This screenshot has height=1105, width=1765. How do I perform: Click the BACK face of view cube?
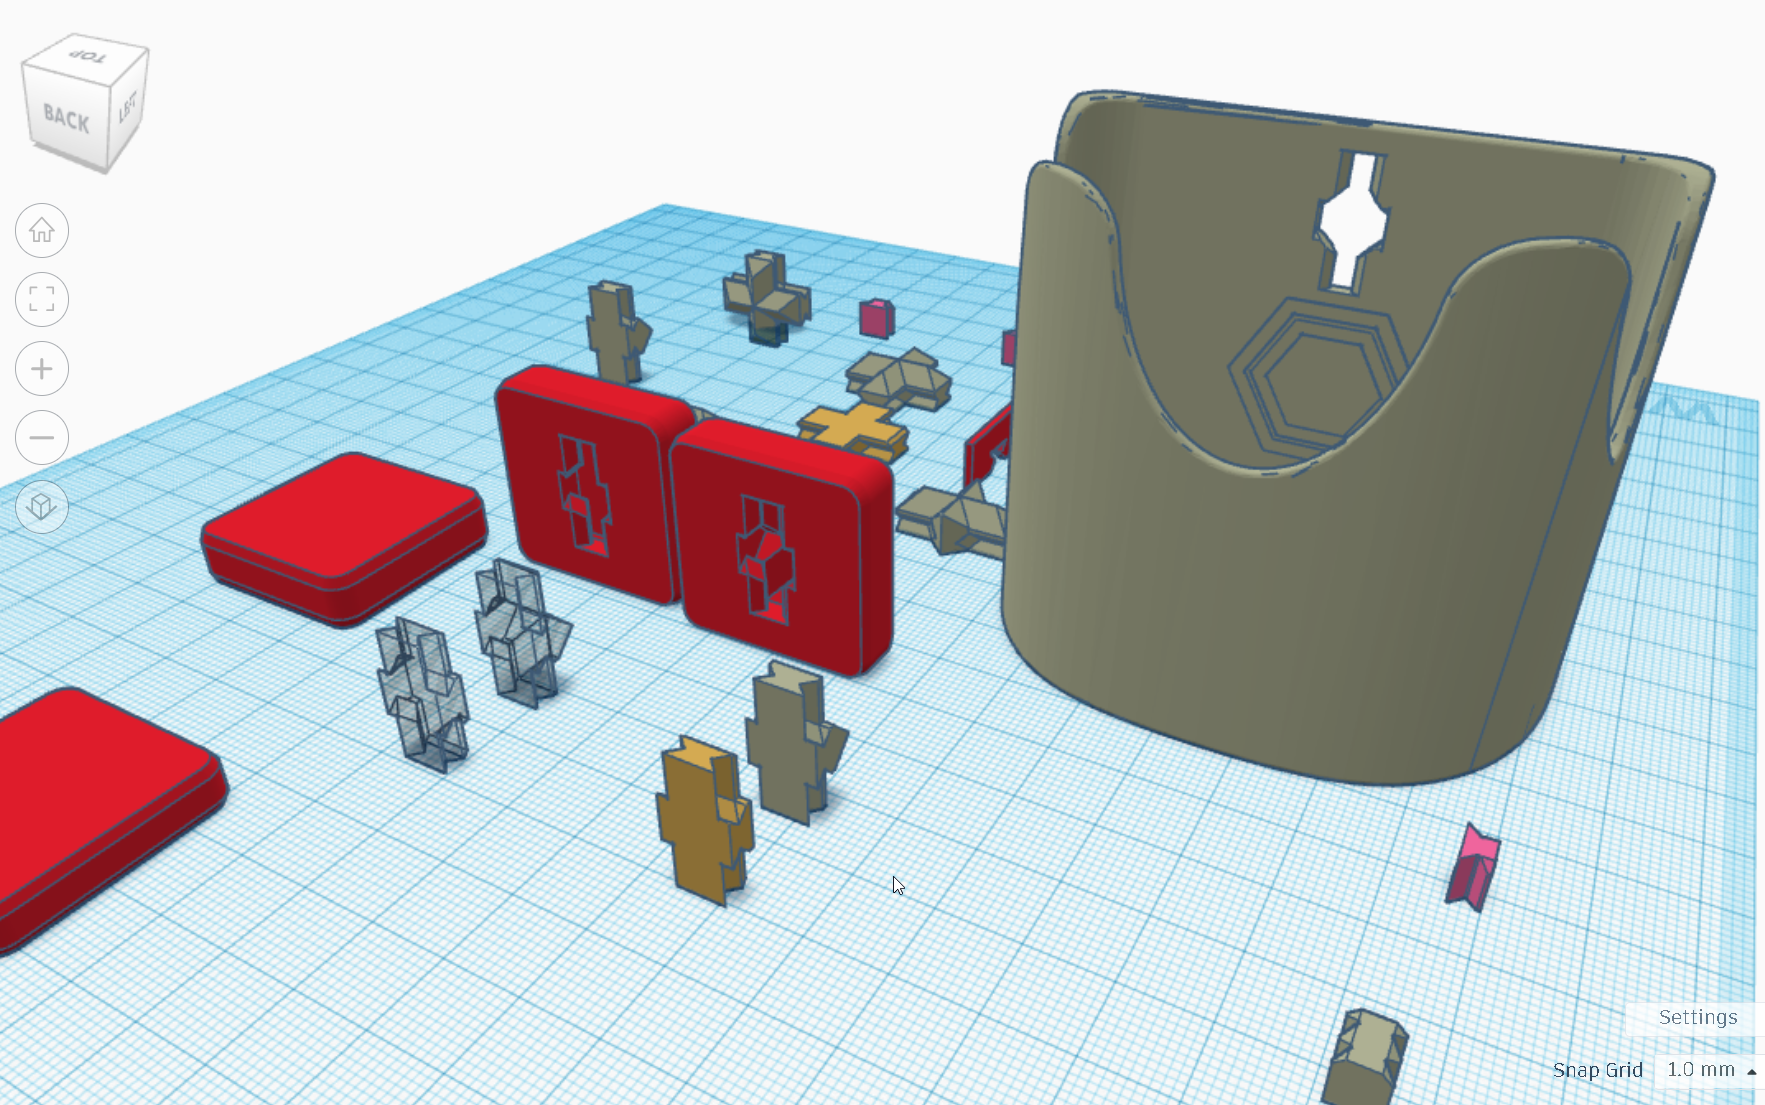point(66,119)
